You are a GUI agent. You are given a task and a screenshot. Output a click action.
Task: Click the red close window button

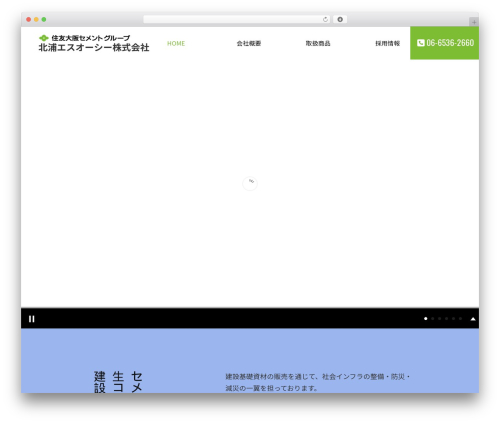click(29, 19)
